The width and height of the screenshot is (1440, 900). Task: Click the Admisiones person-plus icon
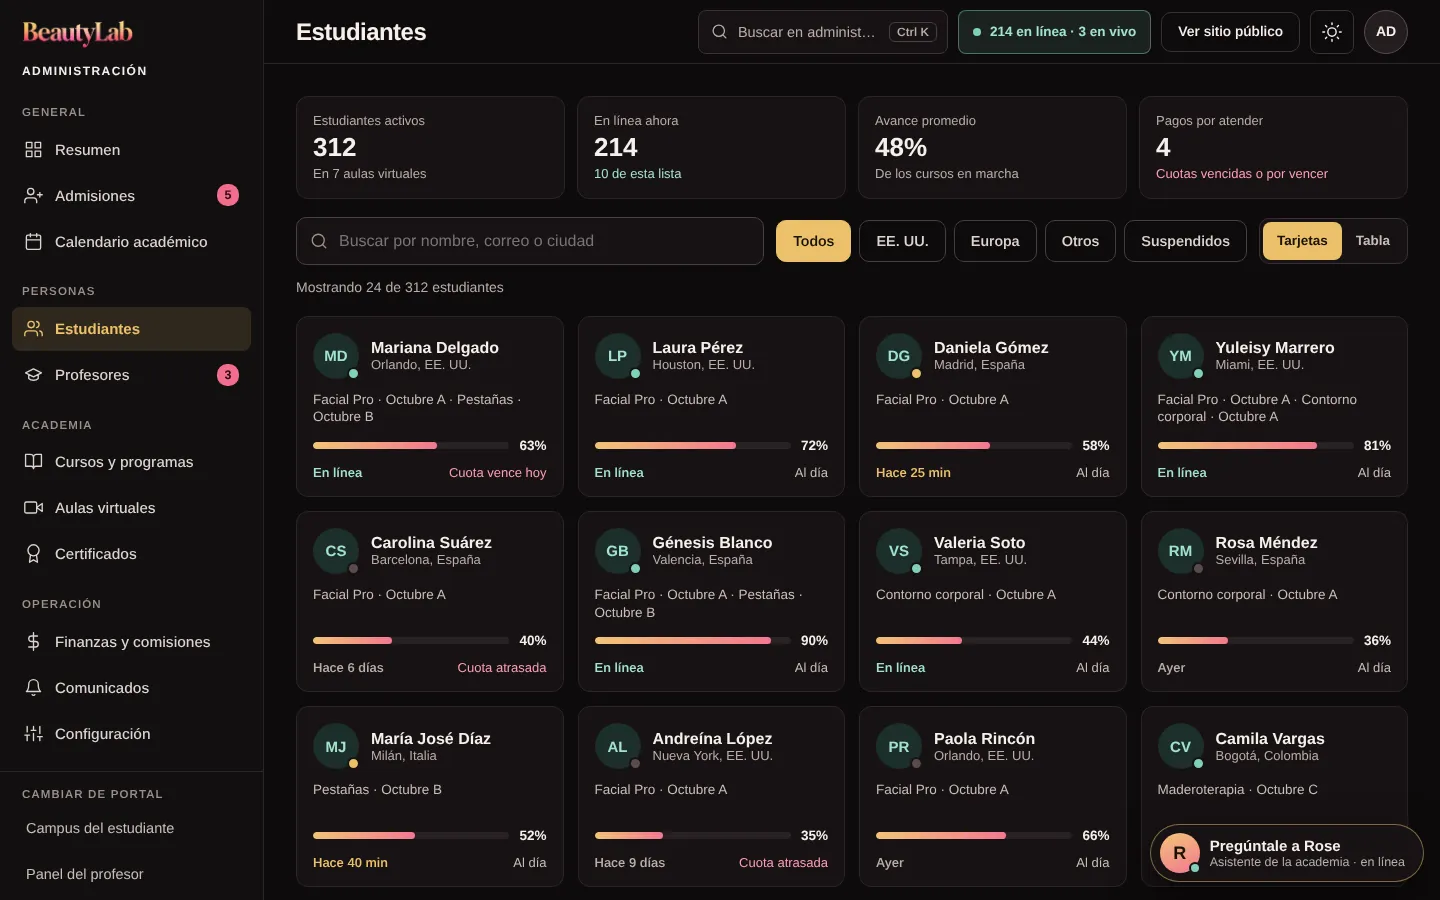coord(33,196)
